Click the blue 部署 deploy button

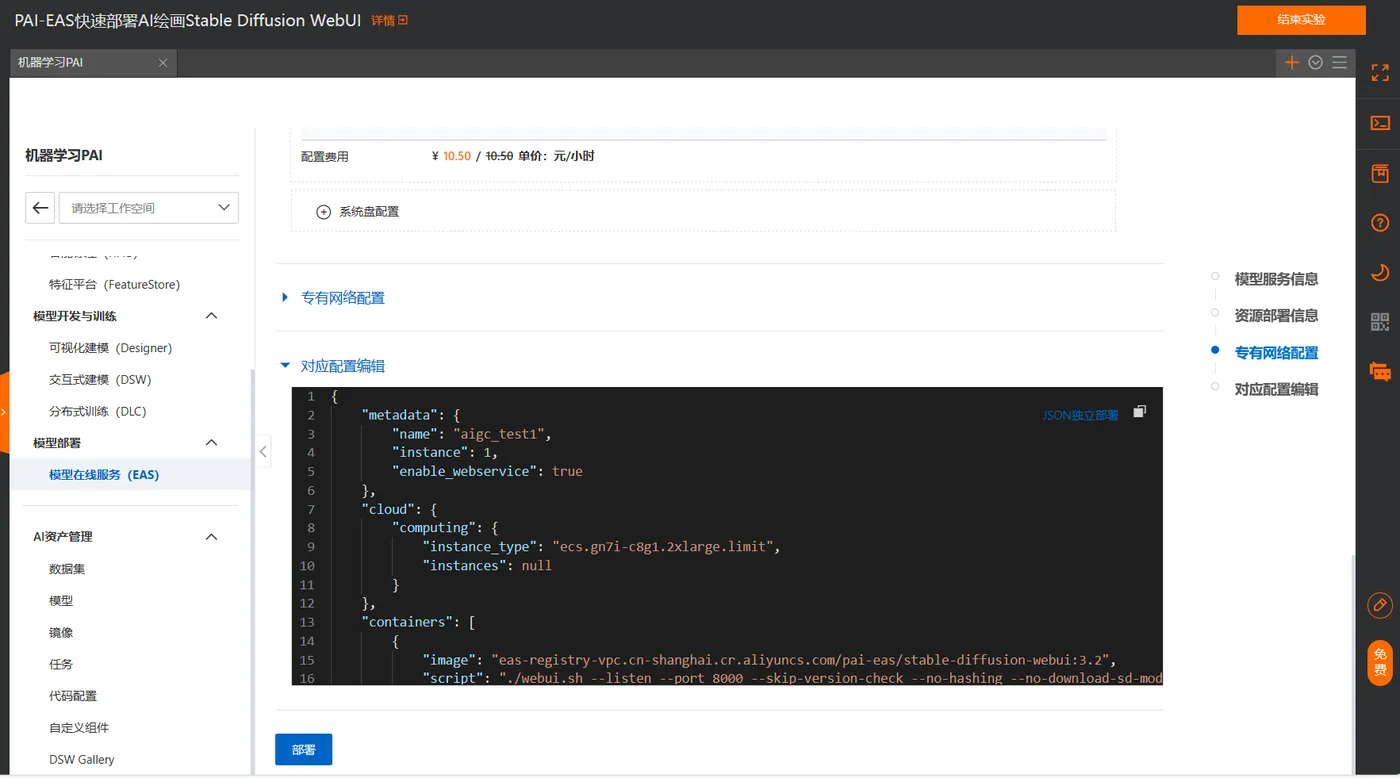click(x=303, y=750)
